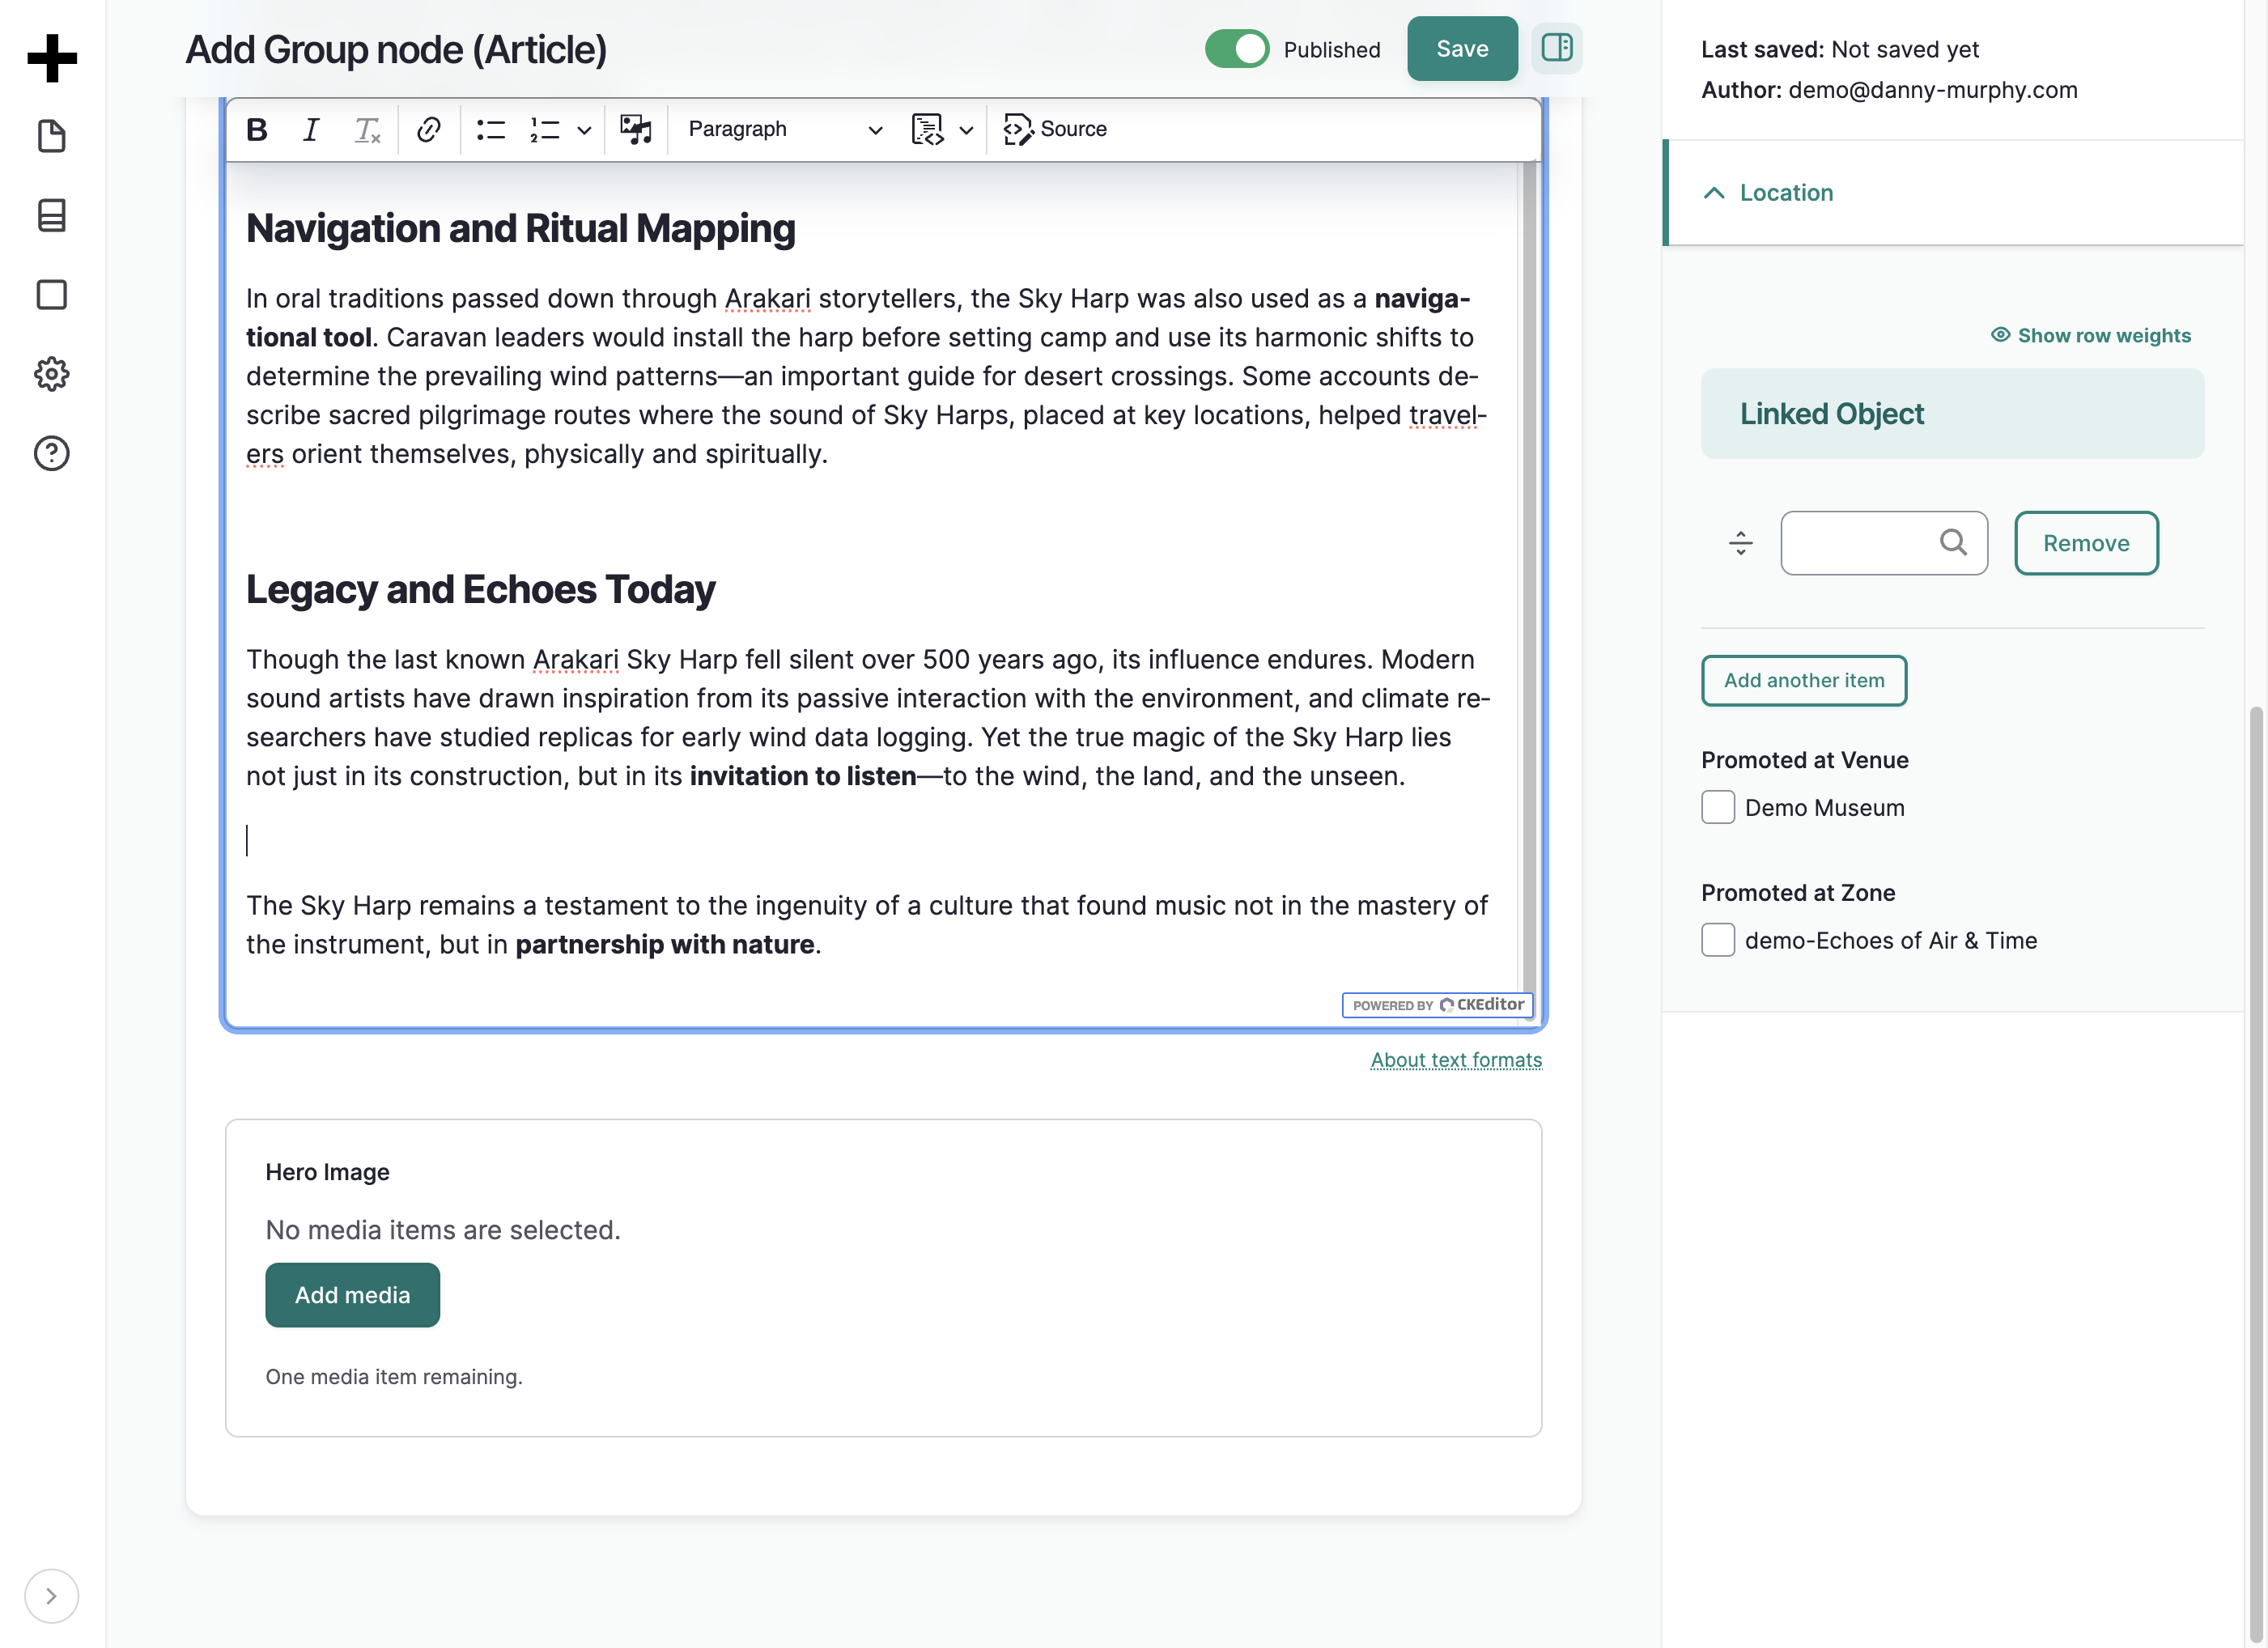Click the remove format icon

367,129
